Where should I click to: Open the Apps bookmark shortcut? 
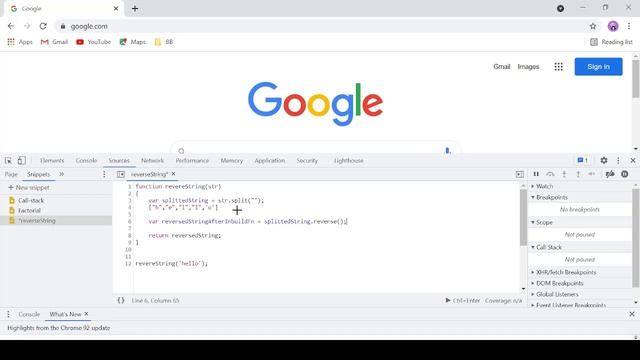[x=20, y=42]
